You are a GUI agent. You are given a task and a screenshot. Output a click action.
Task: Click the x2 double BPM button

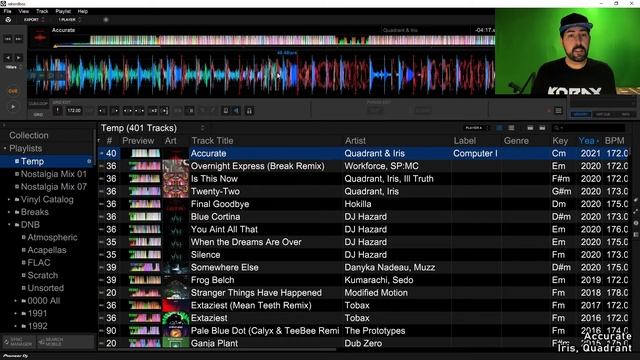[152, 110]
